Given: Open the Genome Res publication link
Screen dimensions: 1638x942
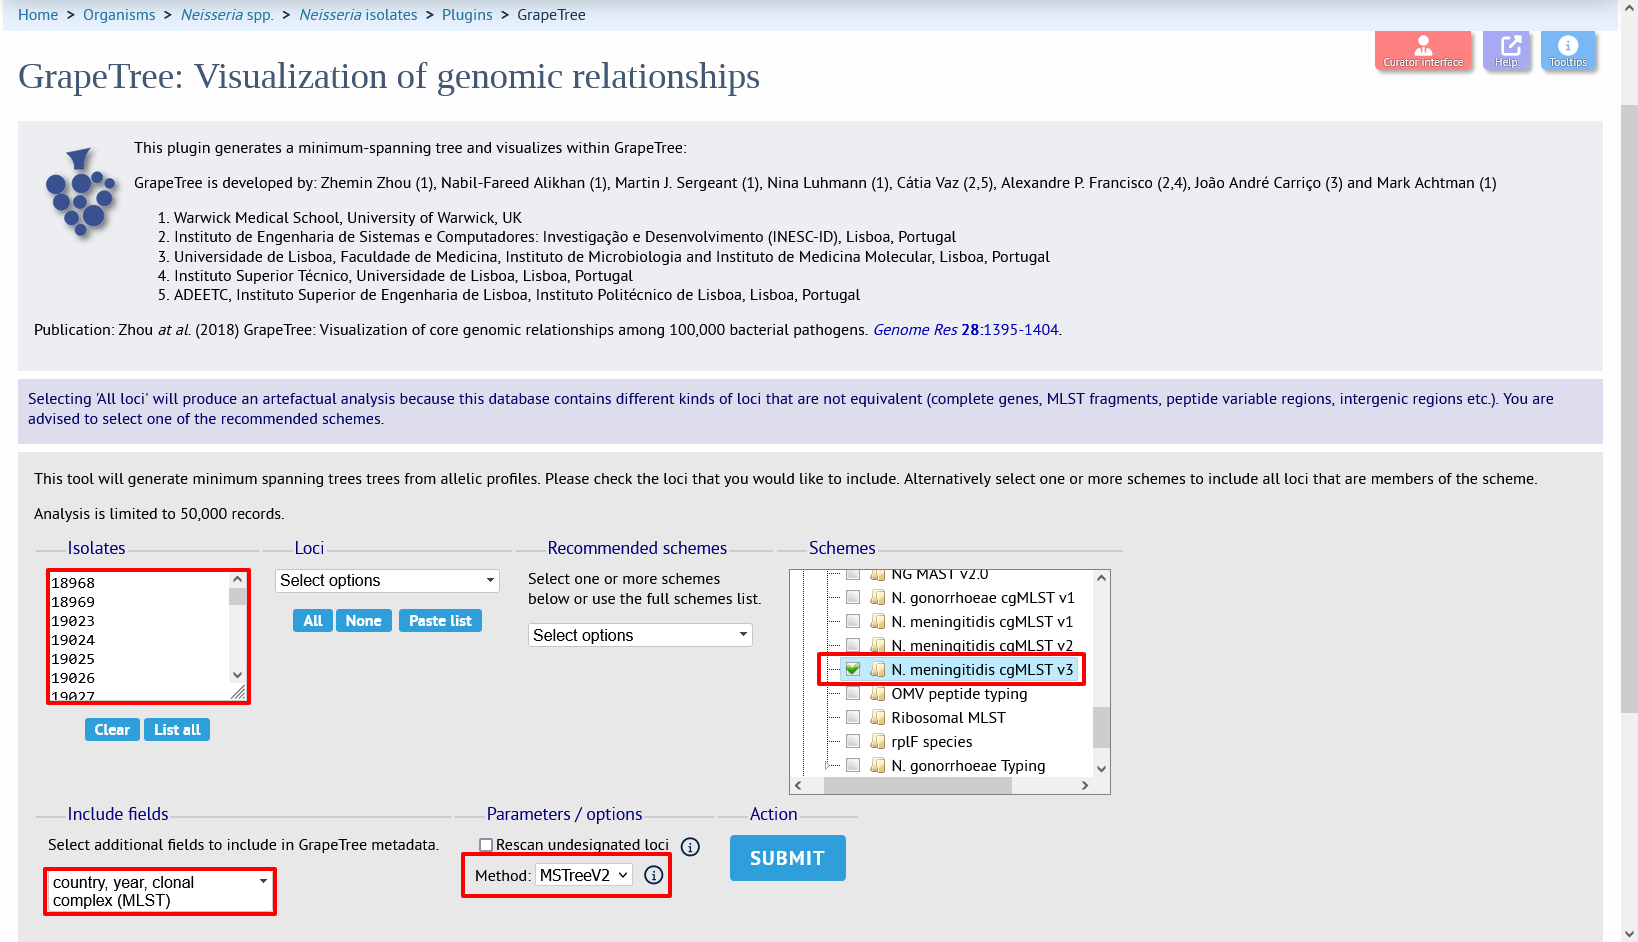Looking at the screenshot, I should 966,330.
